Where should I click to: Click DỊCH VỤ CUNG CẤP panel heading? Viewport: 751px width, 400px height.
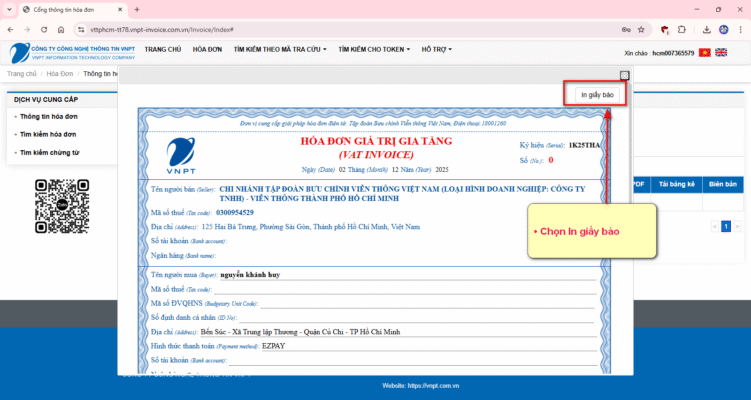pos(46,100)
